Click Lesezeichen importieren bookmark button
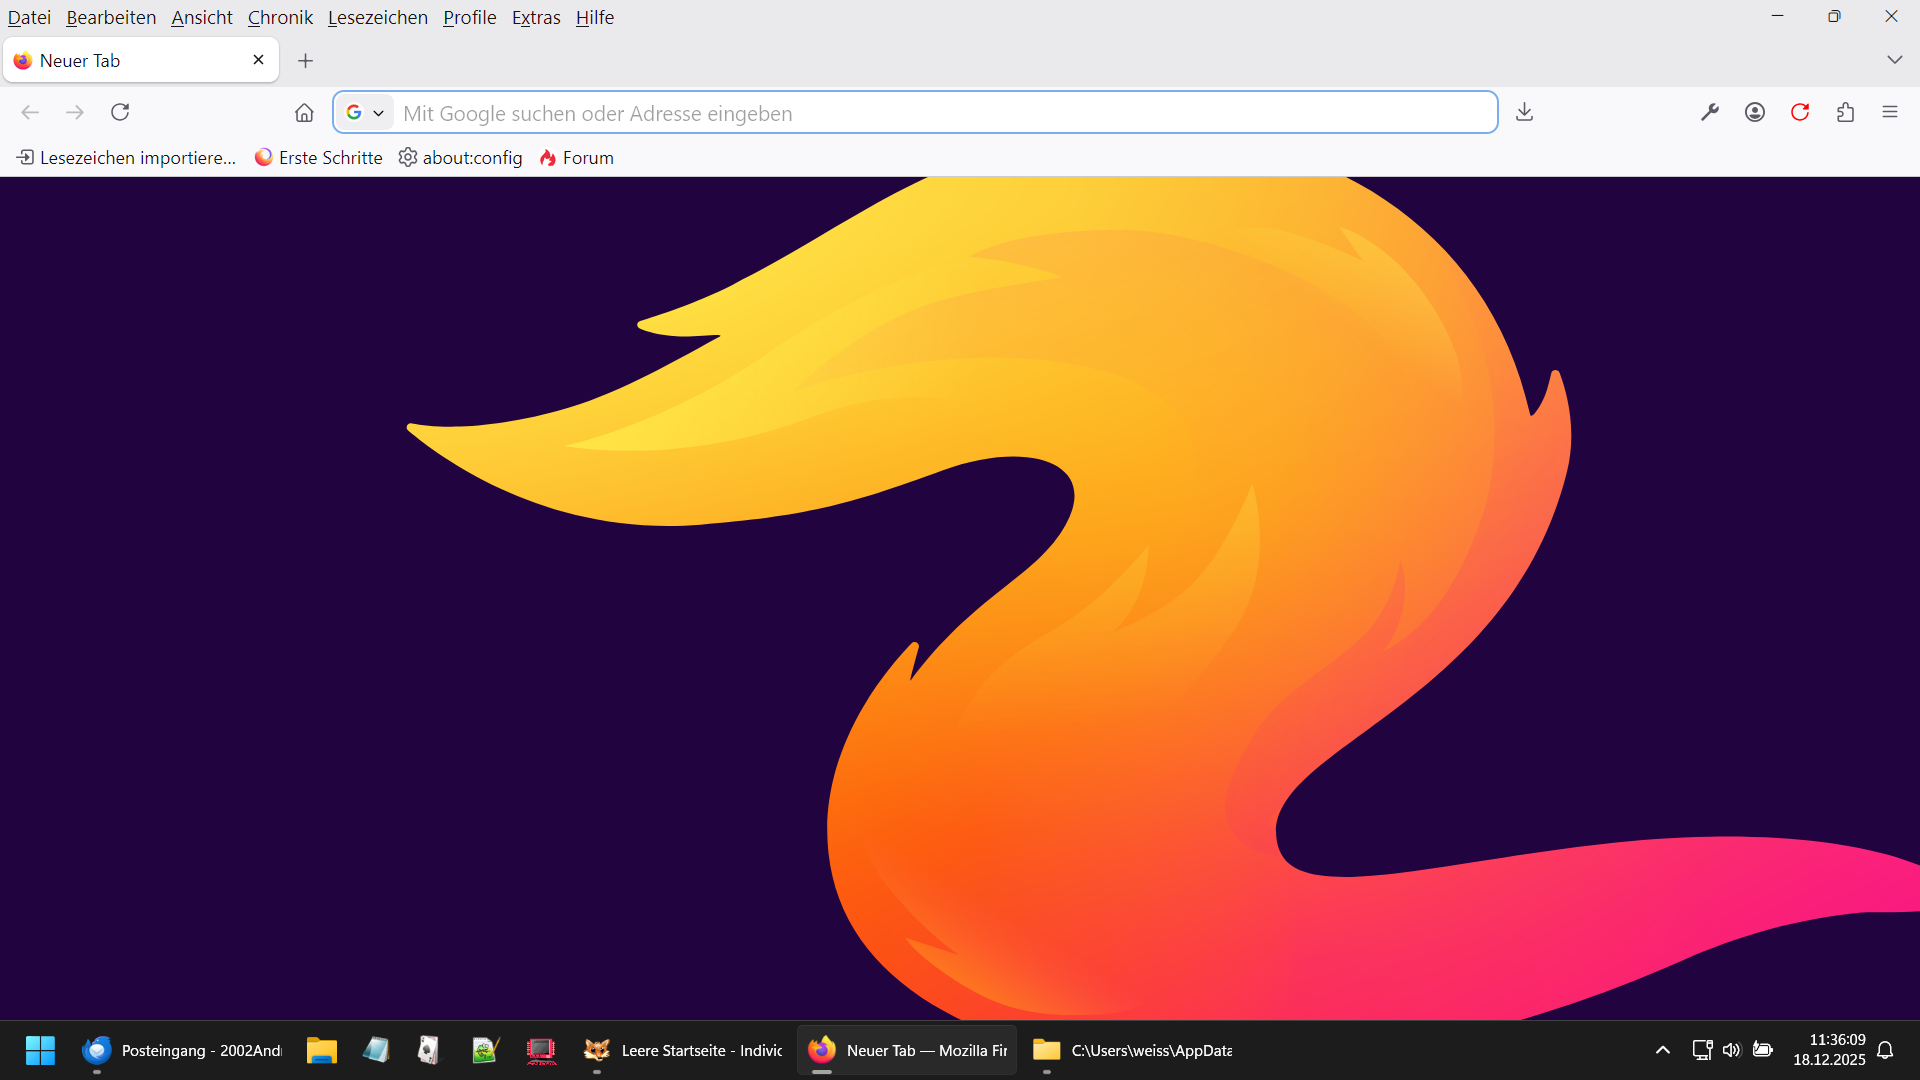Image resolution: width=1920 pixels, height=1080 pixels. coord(127,158)
